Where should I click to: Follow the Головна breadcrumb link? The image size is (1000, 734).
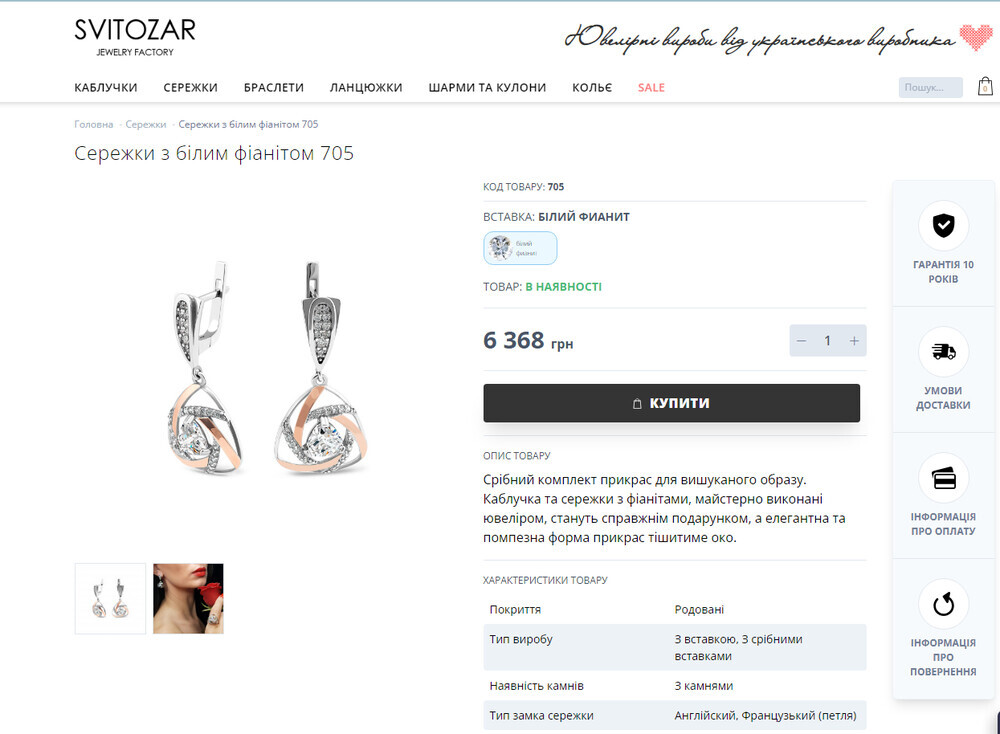[x=94, y=124]
